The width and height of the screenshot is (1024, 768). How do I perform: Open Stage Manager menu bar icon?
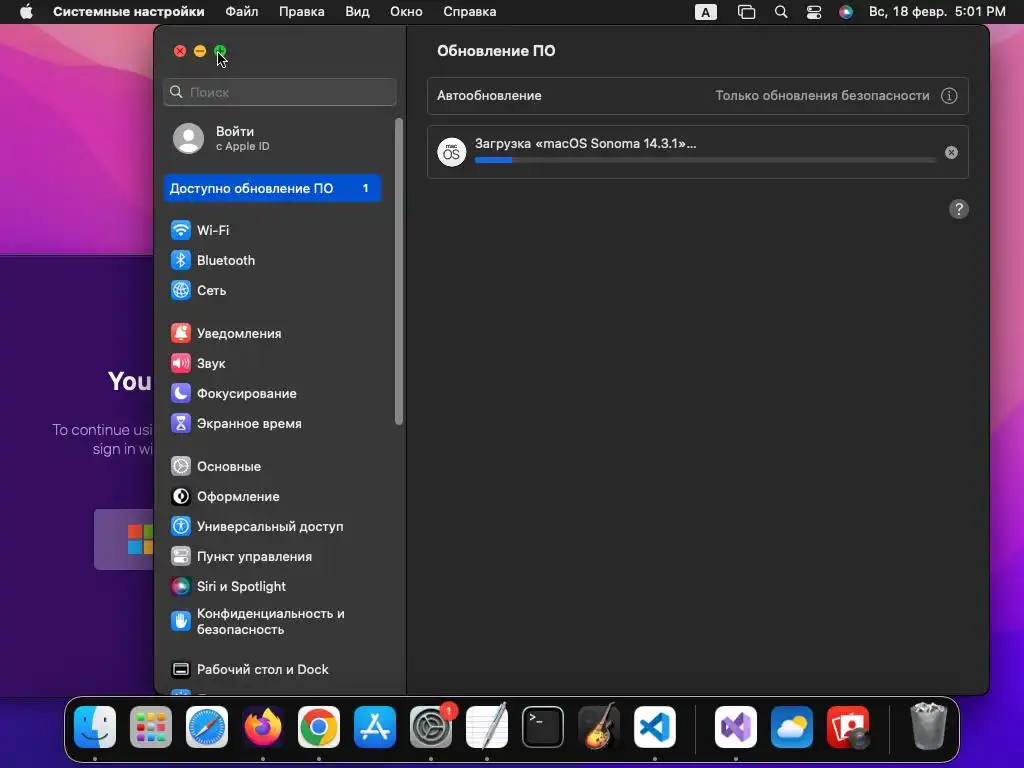(746, 12)
